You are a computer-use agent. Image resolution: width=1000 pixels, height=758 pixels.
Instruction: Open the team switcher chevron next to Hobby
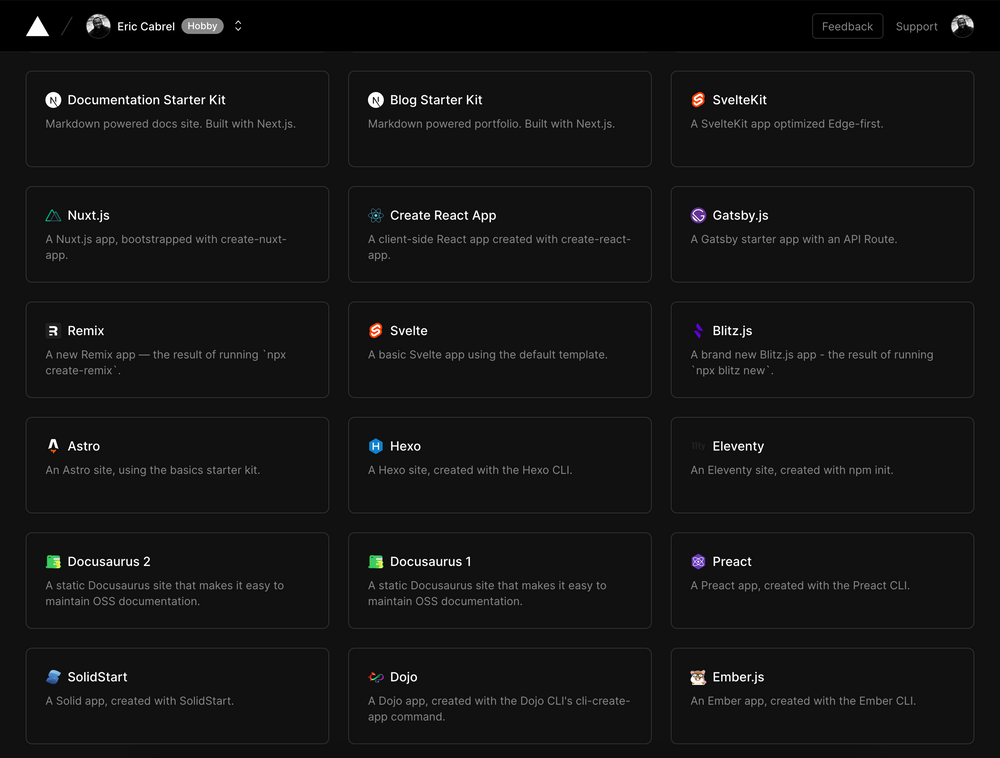238,26
